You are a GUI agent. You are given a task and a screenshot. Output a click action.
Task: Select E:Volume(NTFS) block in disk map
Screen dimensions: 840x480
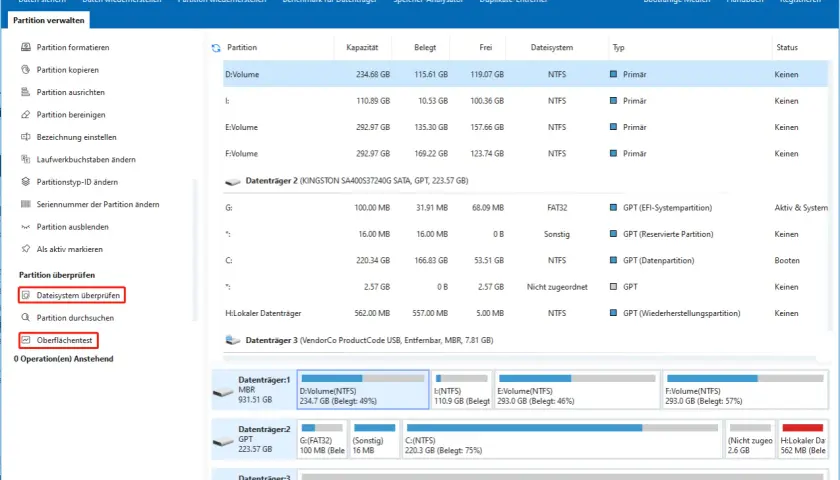pyautogui.click(x=577, y=389)
